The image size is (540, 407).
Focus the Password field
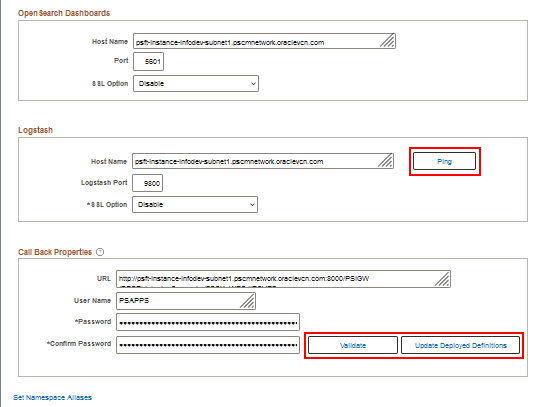coord(208,322)
